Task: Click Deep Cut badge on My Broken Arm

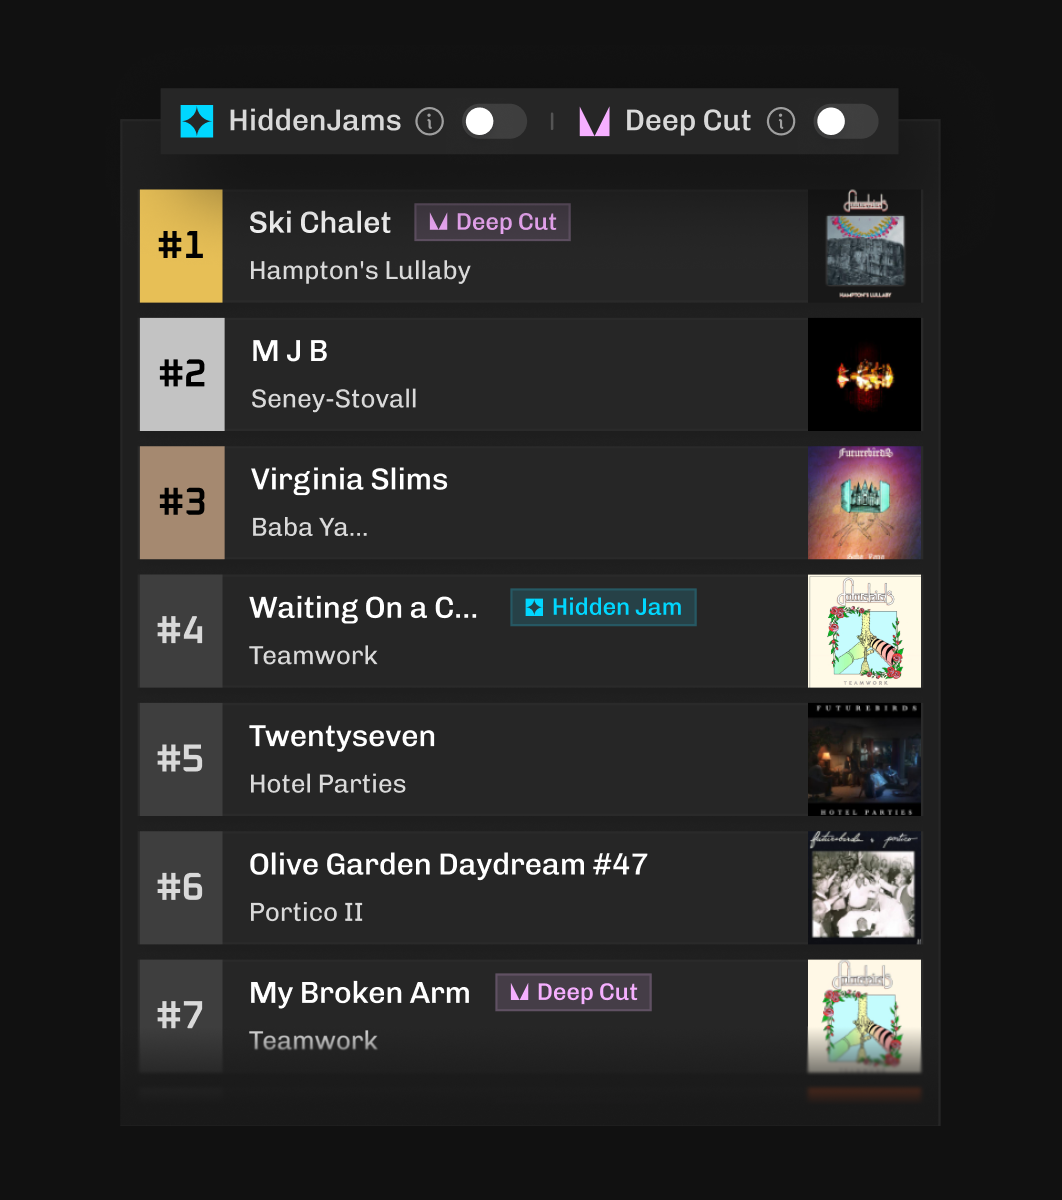Action: pyautogui.click(x=574, y=992)
